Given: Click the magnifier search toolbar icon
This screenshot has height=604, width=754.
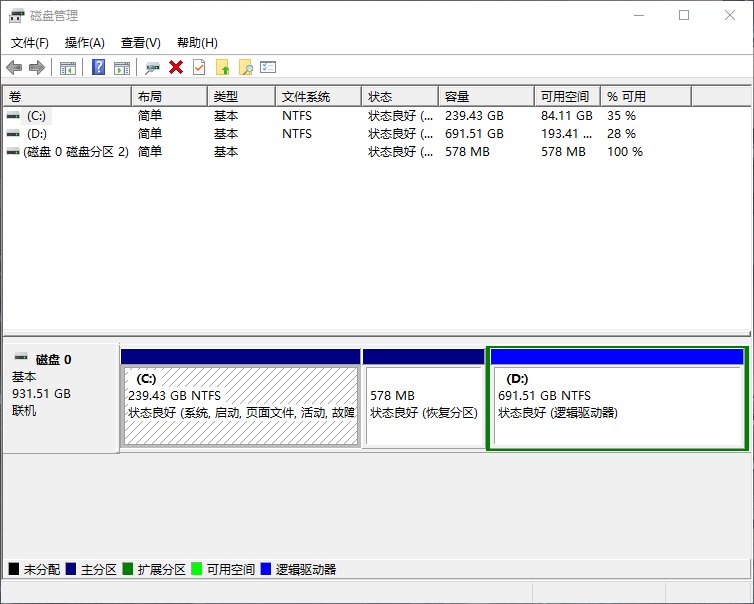Looking at the screenshot, I should coord(246,67).
